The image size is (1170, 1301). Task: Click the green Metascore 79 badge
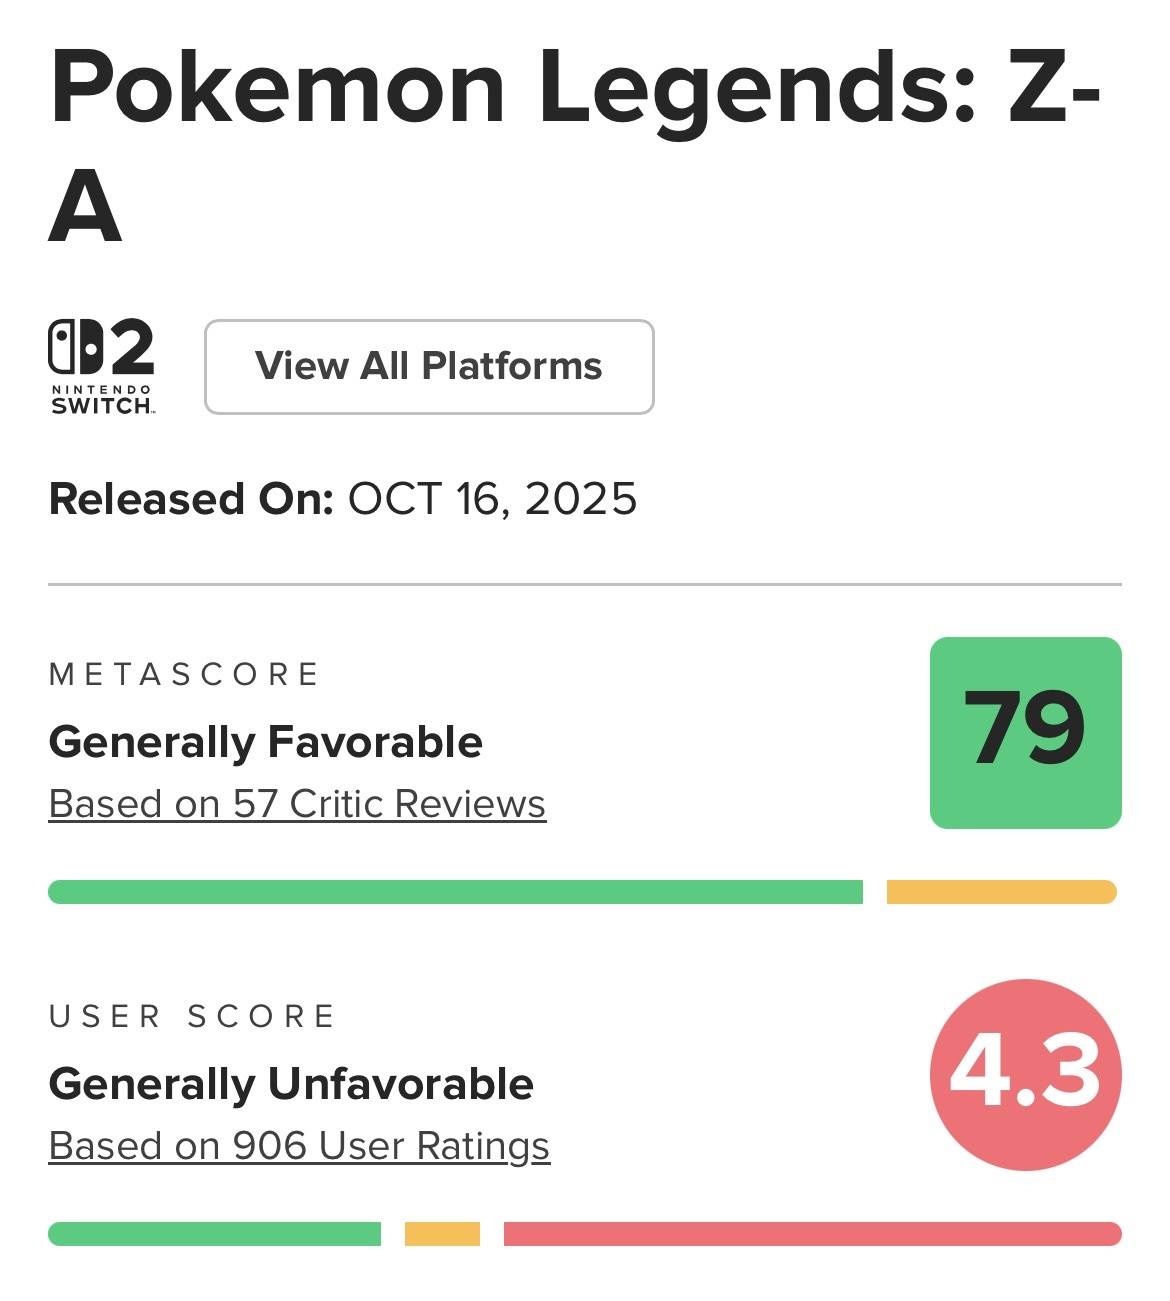coord(1025,732)
